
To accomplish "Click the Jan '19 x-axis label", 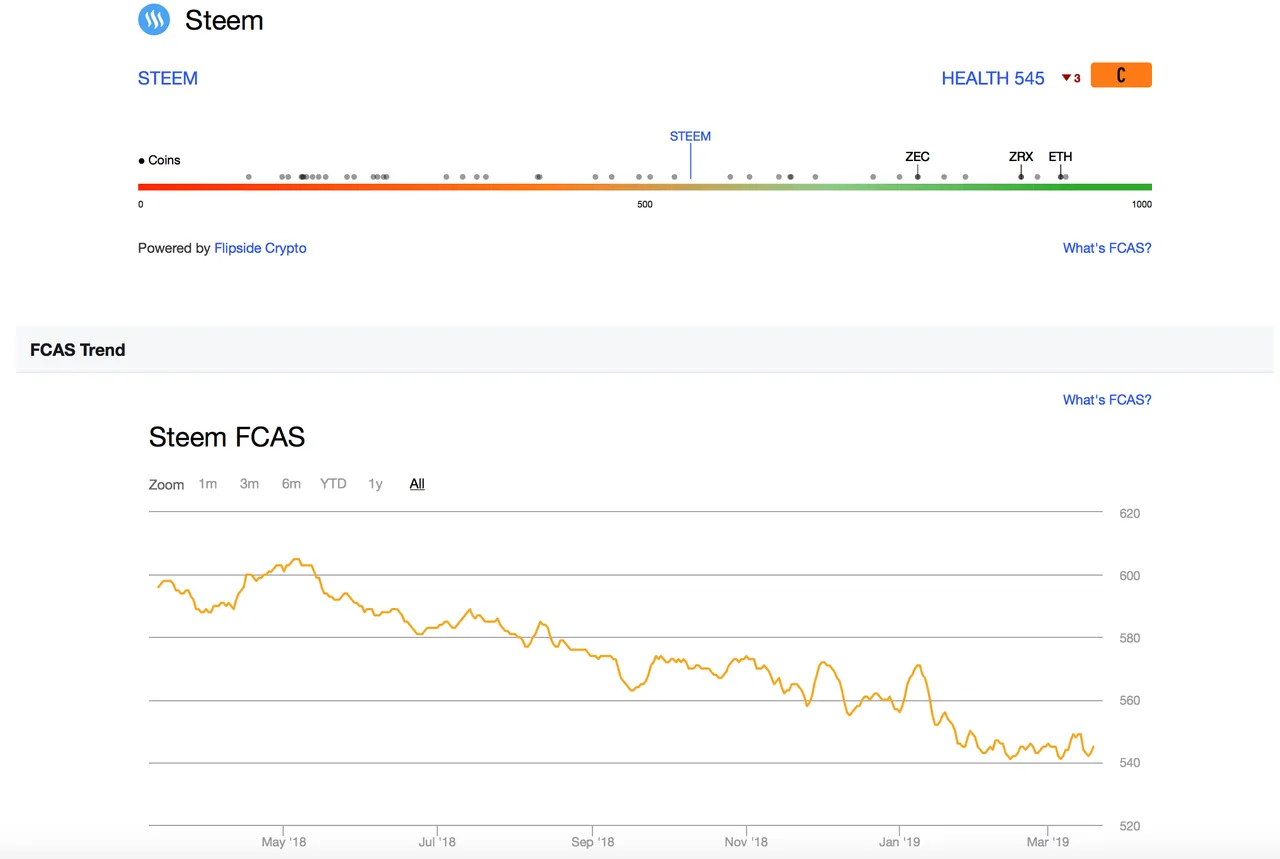I will (899, 842).
